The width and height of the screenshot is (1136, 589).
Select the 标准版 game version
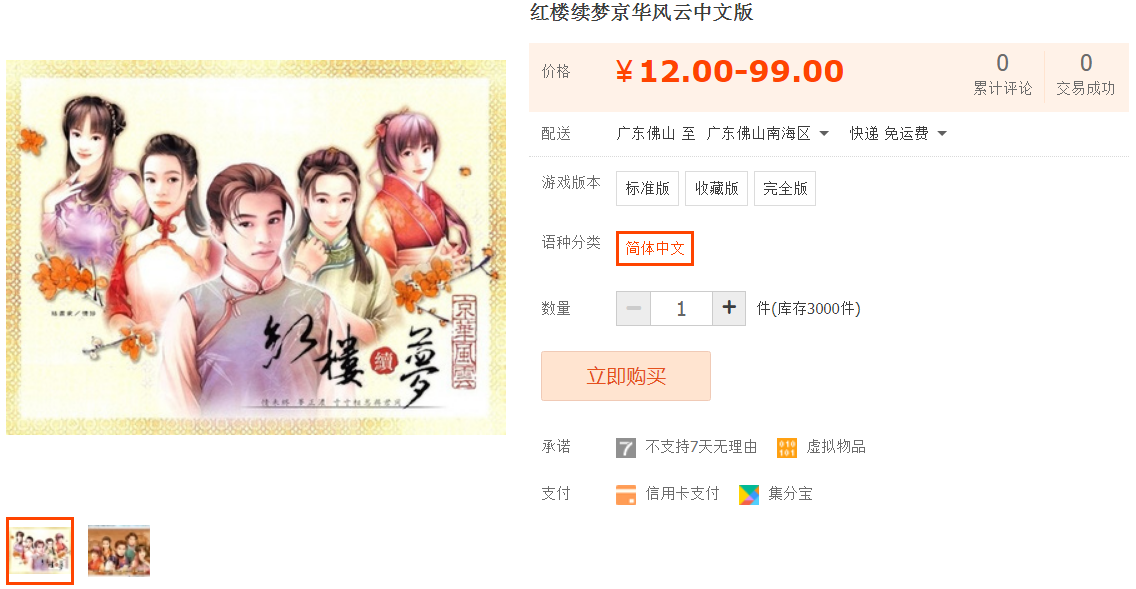click(x=648, y=188)
